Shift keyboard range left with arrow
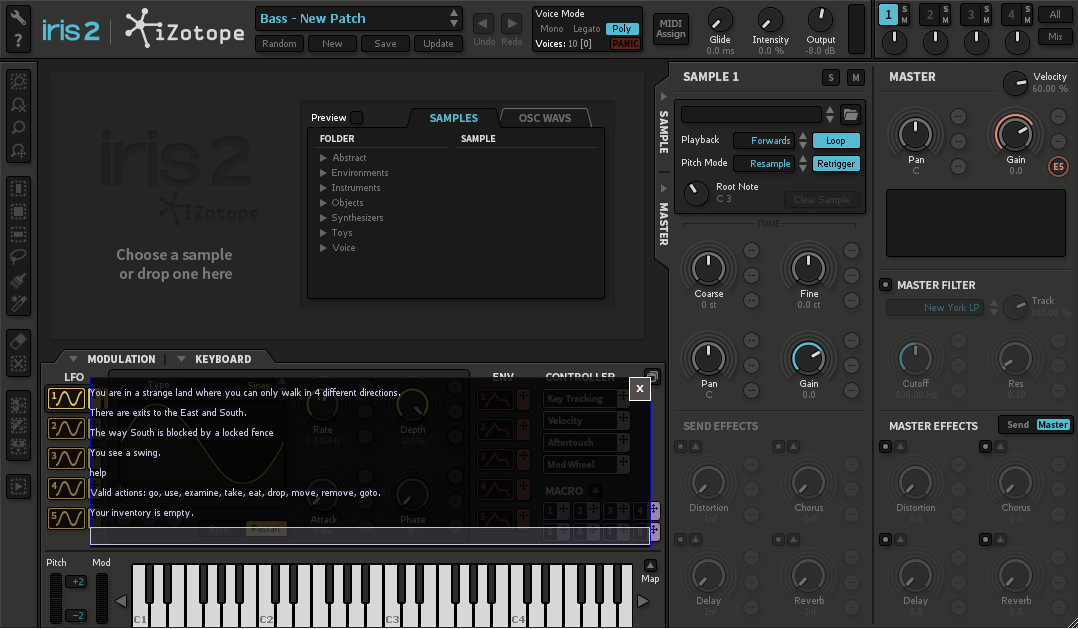The image size is (1078, 629). (121, 601)
